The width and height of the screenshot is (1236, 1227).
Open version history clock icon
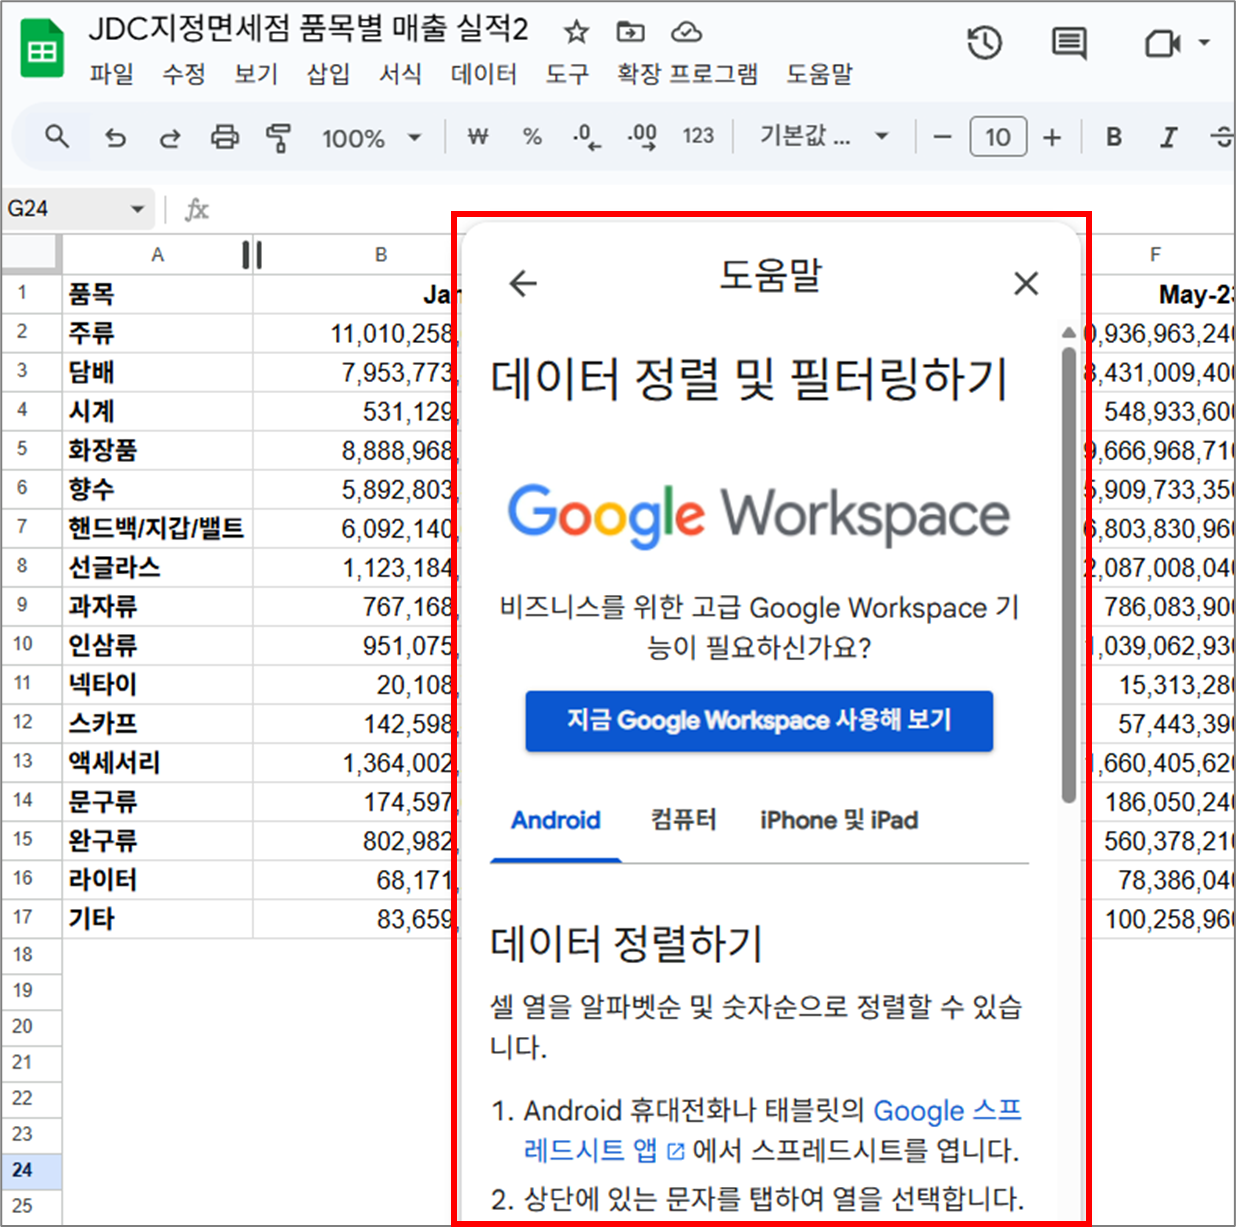[x=985, y=43]
